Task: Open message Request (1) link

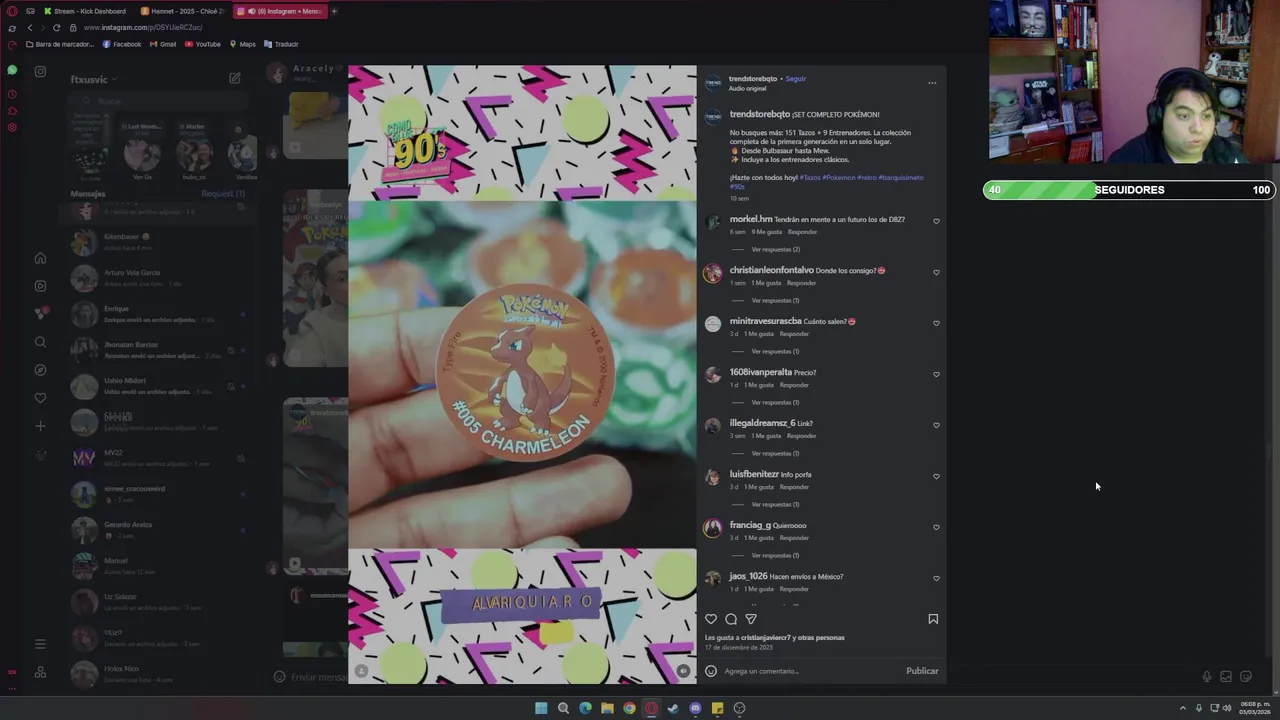Action: (223, 193)
